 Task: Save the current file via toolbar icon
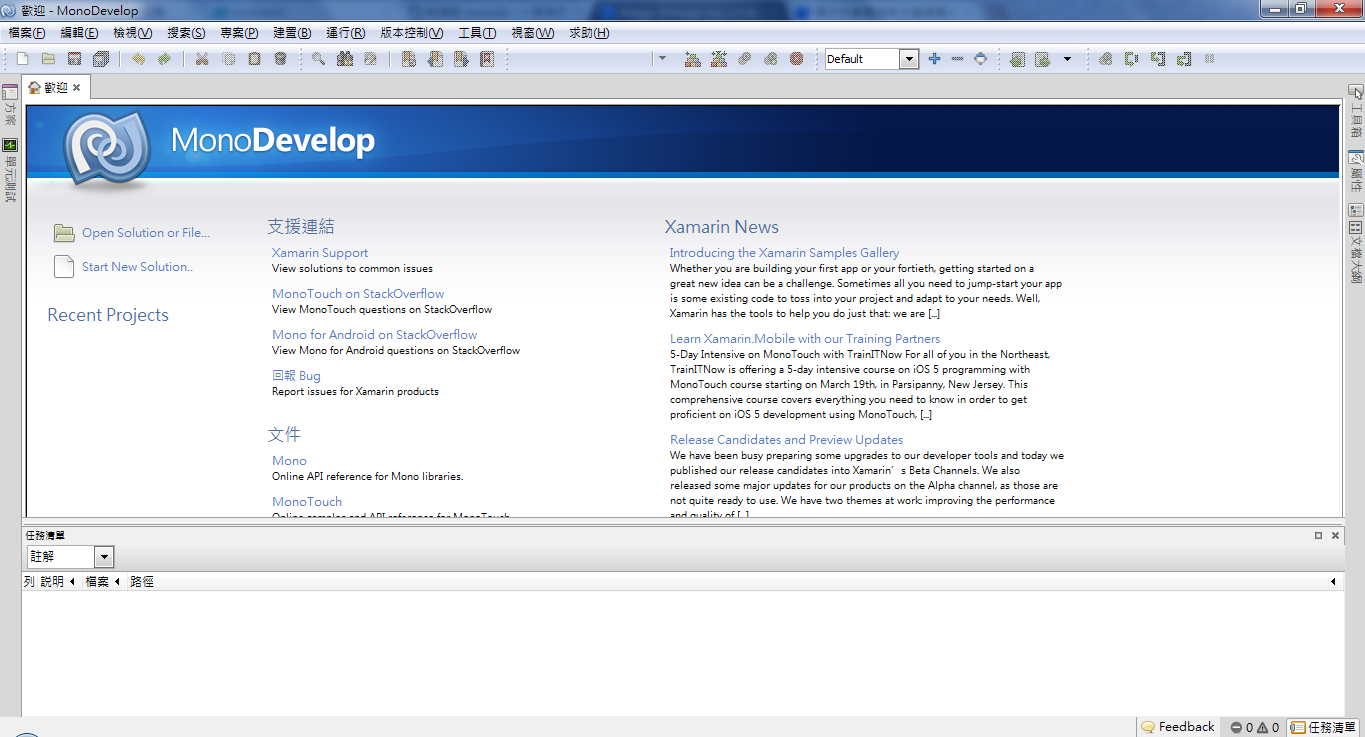[74, 59]
